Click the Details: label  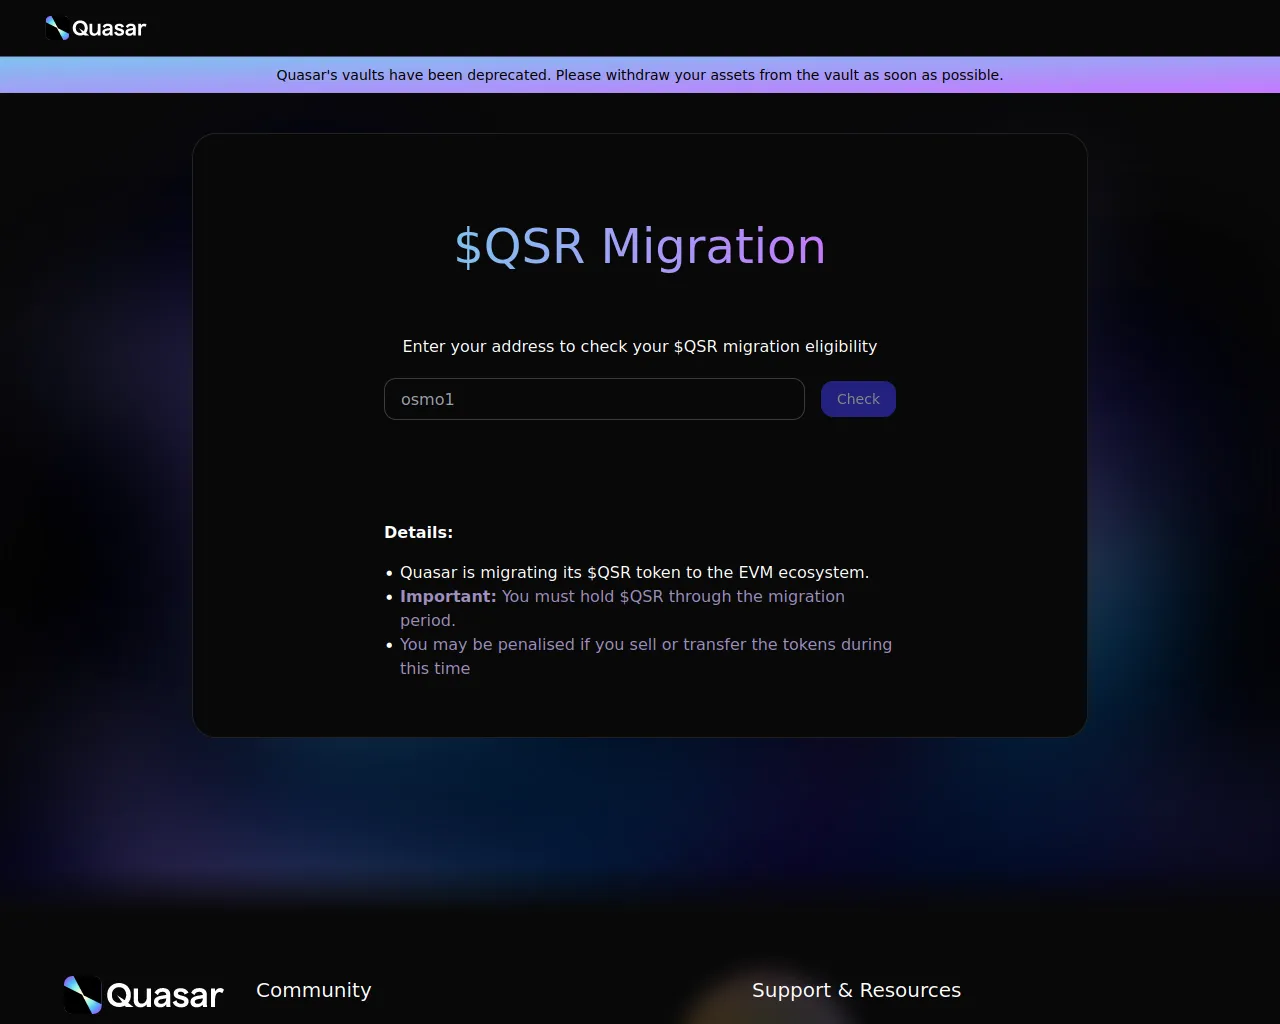click(418, 532)
